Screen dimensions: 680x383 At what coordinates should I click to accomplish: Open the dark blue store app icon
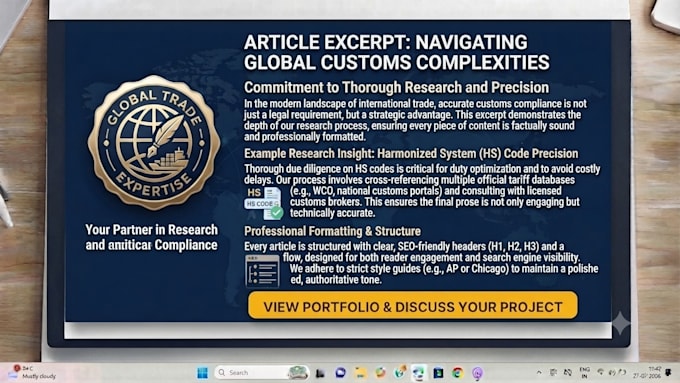pyautogui.click(x=438, y=373)
